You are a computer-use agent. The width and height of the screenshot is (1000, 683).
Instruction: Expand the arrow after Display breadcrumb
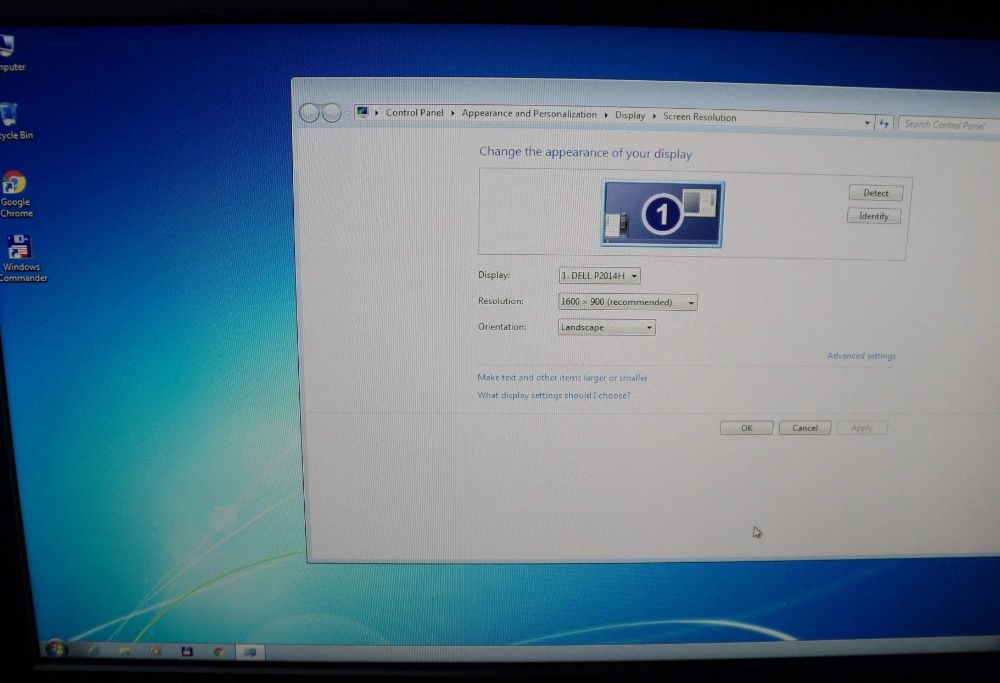pos(654,116)
